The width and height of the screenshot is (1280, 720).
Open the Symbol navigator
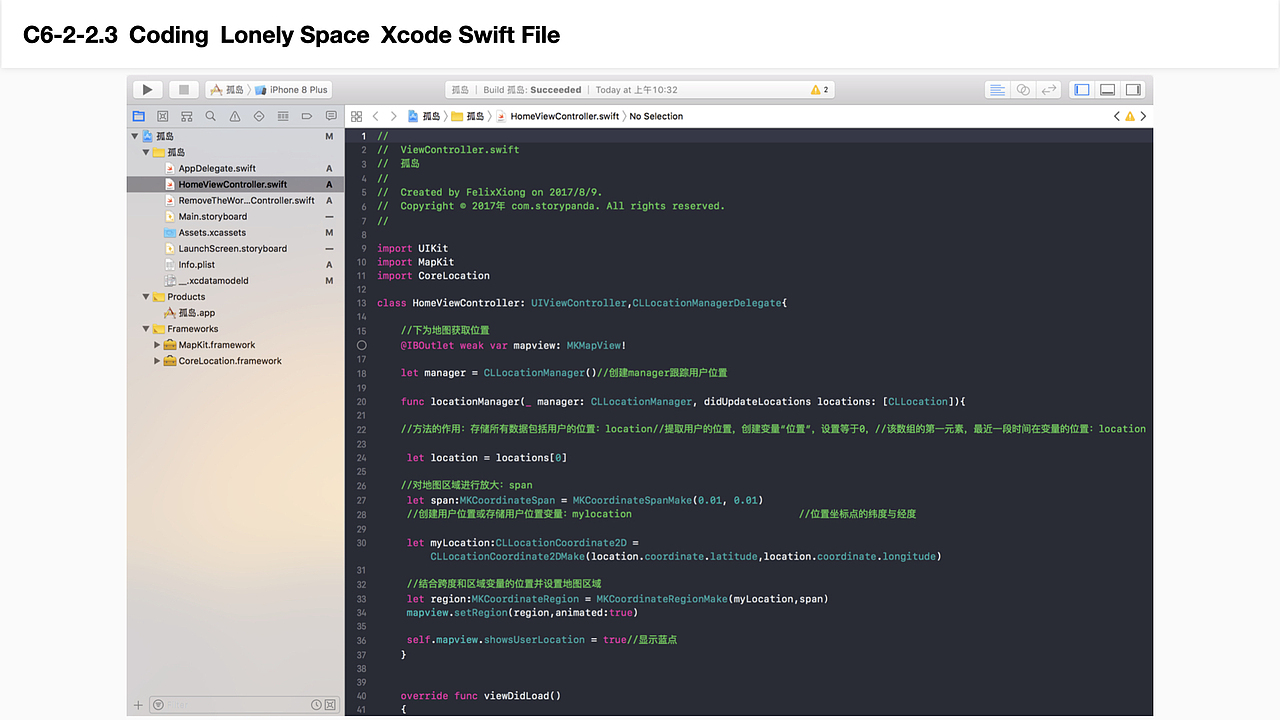tap(186, 116)
